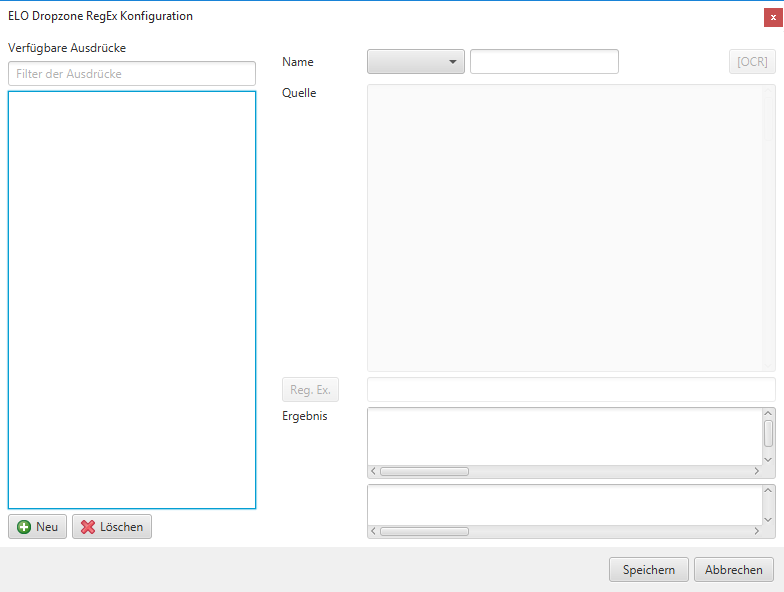Focus the Name text field

tap(544, 62)
